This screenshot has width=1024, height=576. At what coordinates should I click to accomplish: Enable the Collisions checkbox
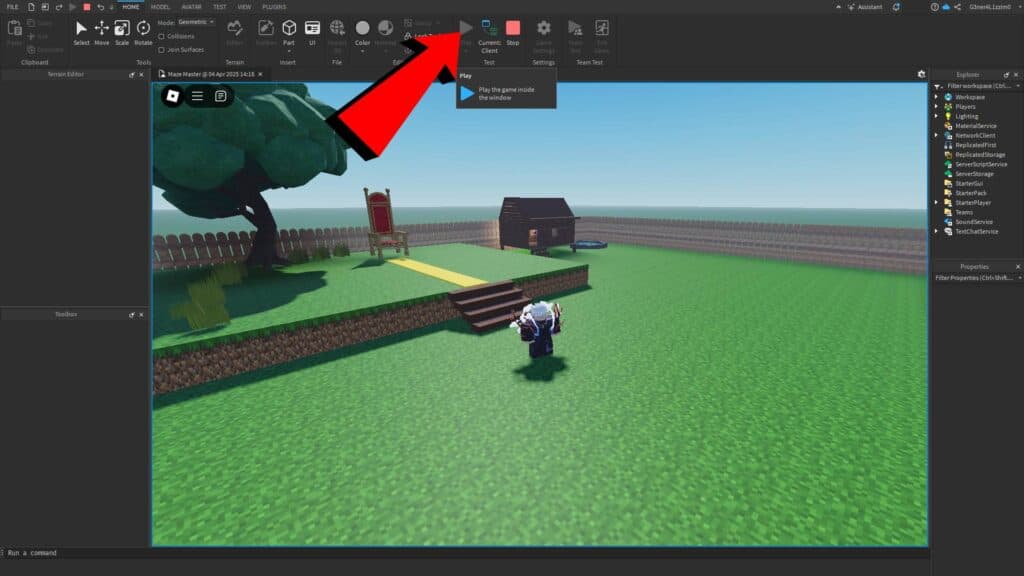[x=161, y=36]
